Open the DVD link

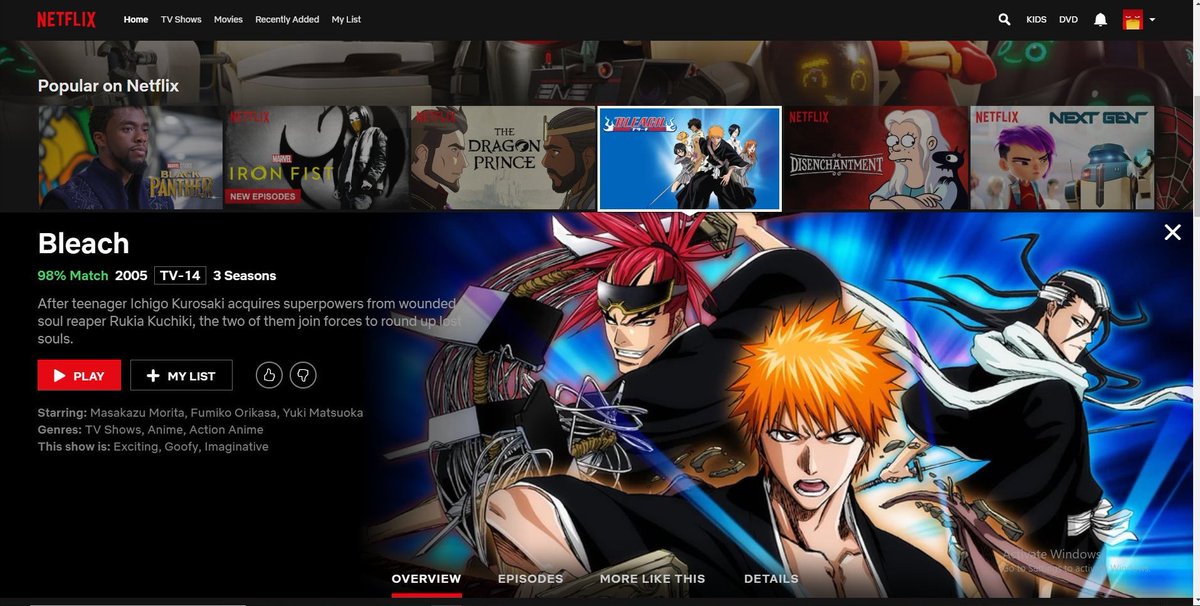(x=1068, y=19)
